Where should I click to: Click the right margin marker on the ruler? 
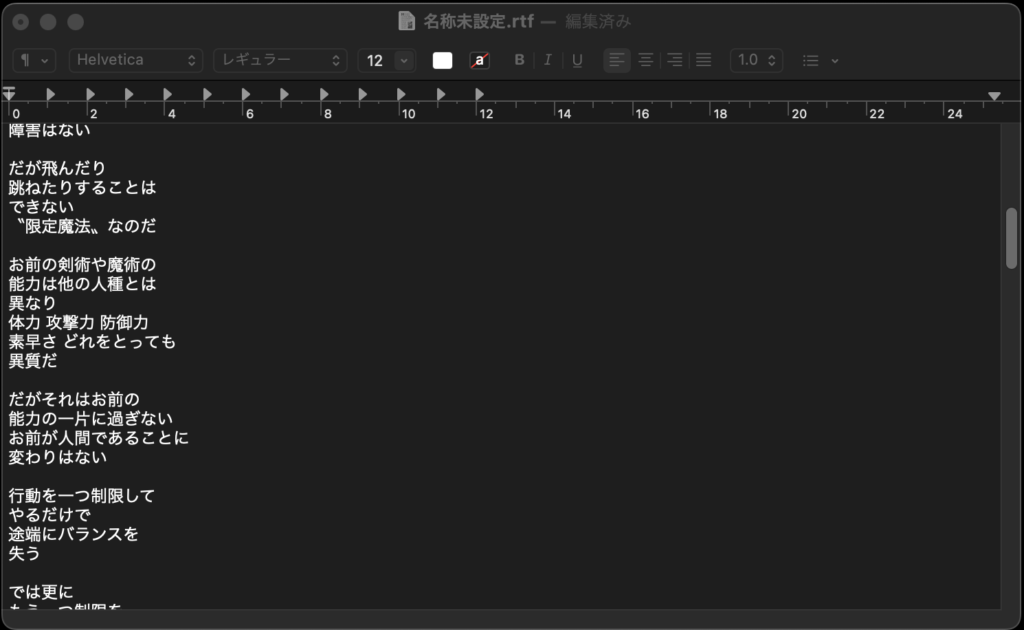[x=994, y=96]
